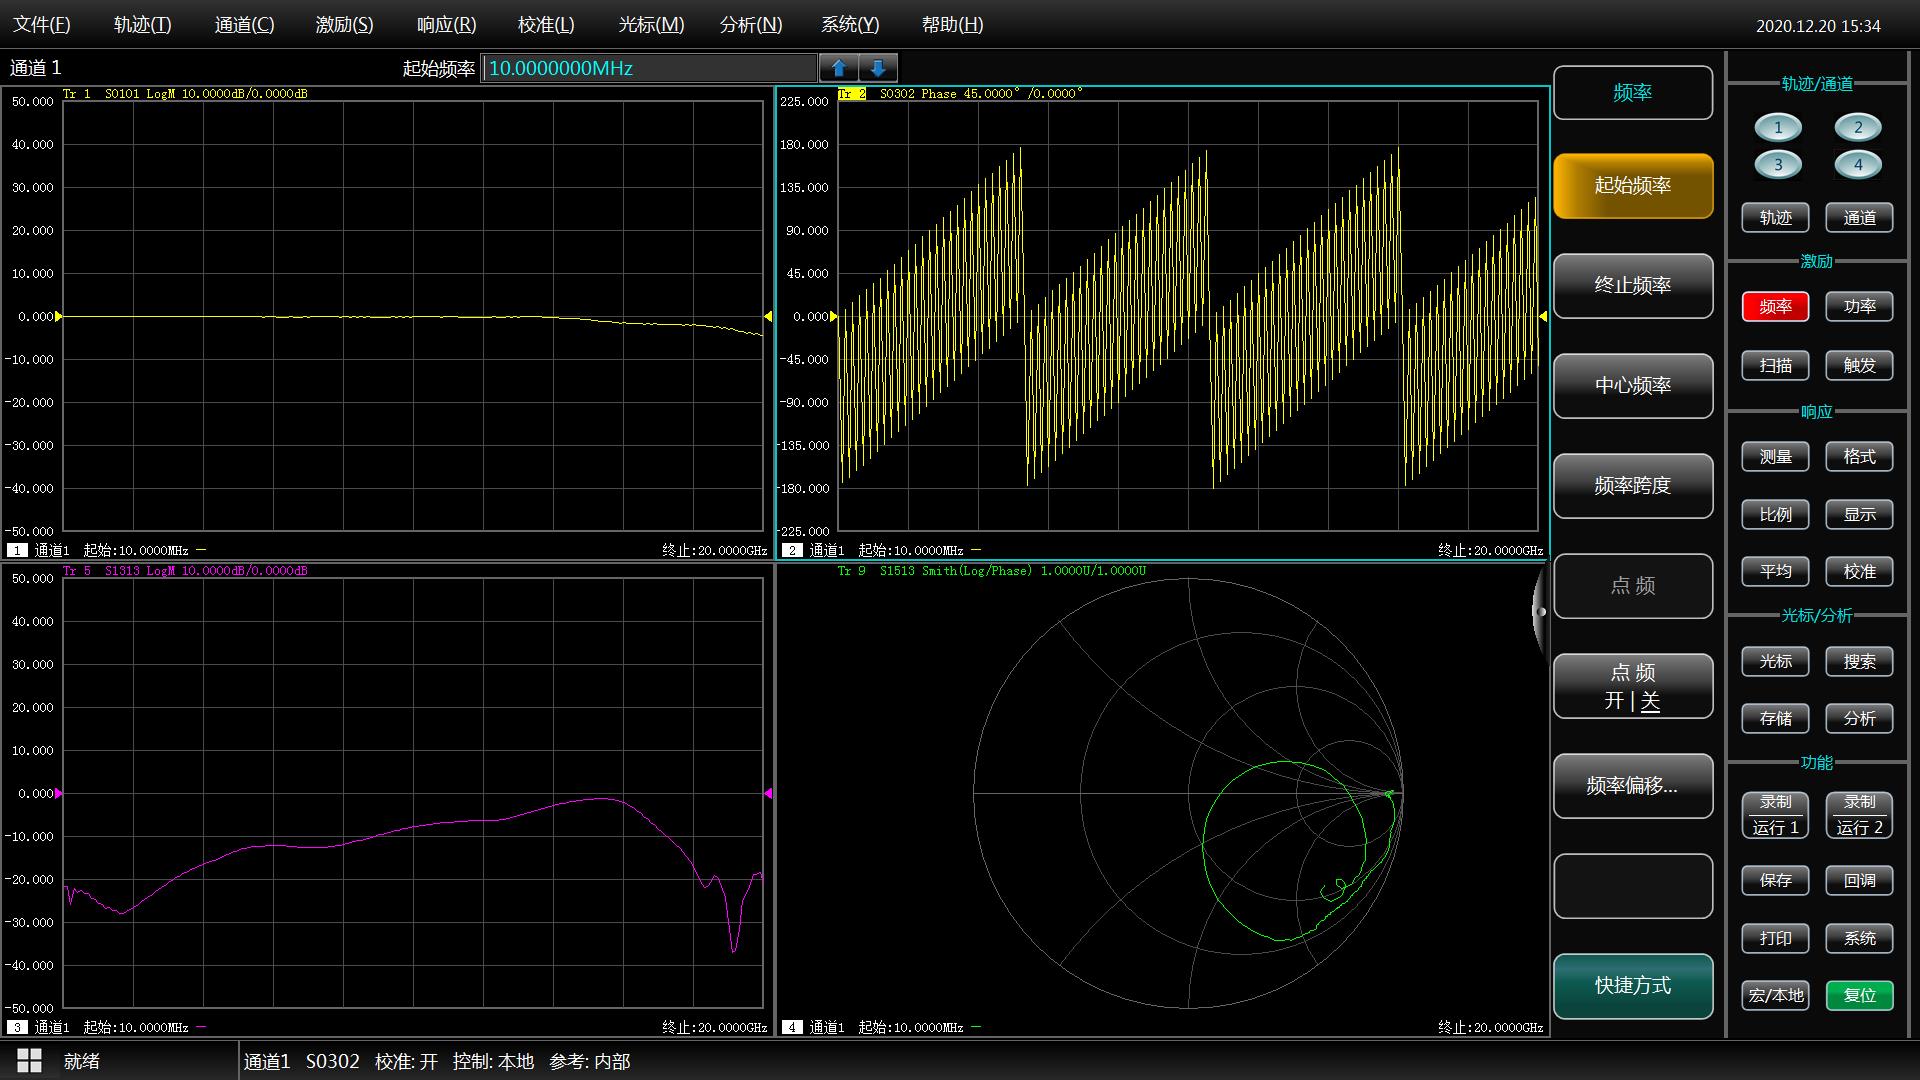Click the red 频率 stimulus button
Screen dimensions: 1920x1080
tap(1776, 307)
